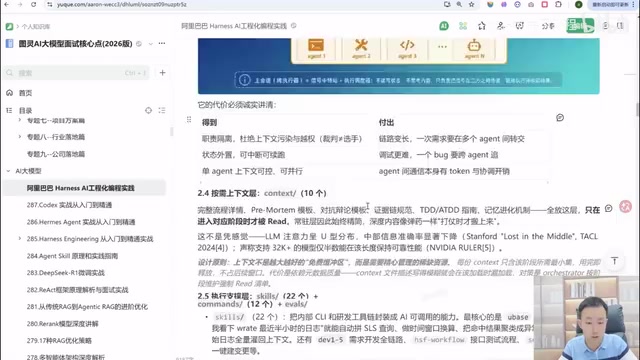Viewport: 640px width, 360px height.
Task: Open the knowledge base more options ellipsis
Action: (162, 43)
